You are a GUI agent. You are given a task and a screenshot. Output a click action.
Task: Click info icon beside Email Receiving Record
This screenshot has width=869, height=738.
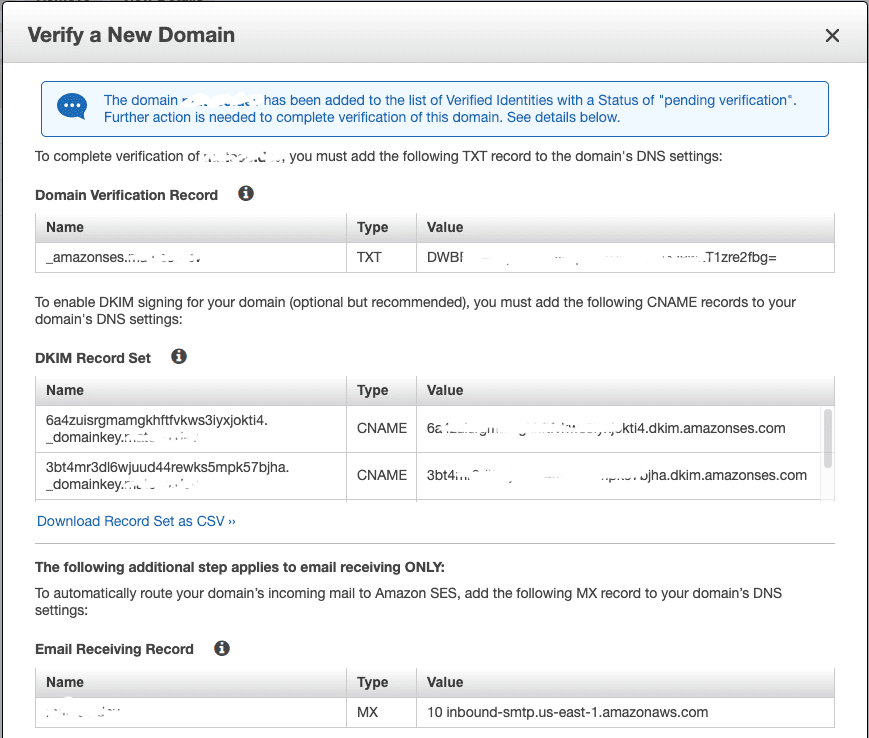[222, 648]
